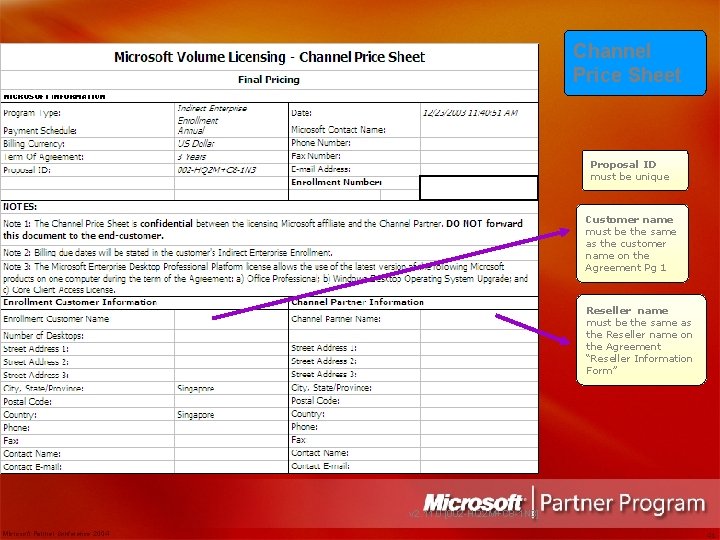Image resolution: width=720 pixels, height=540 pixels.
Task: Click the 'Enrollment Customer Information' header
Action: (80, 302)
